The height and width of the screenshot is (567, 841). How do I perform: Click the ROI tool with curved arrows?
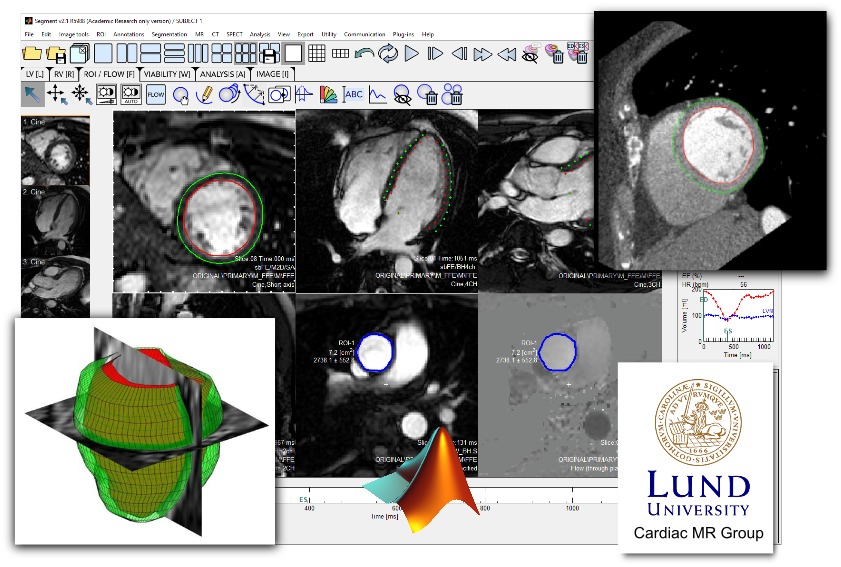[x=254, y=94]
